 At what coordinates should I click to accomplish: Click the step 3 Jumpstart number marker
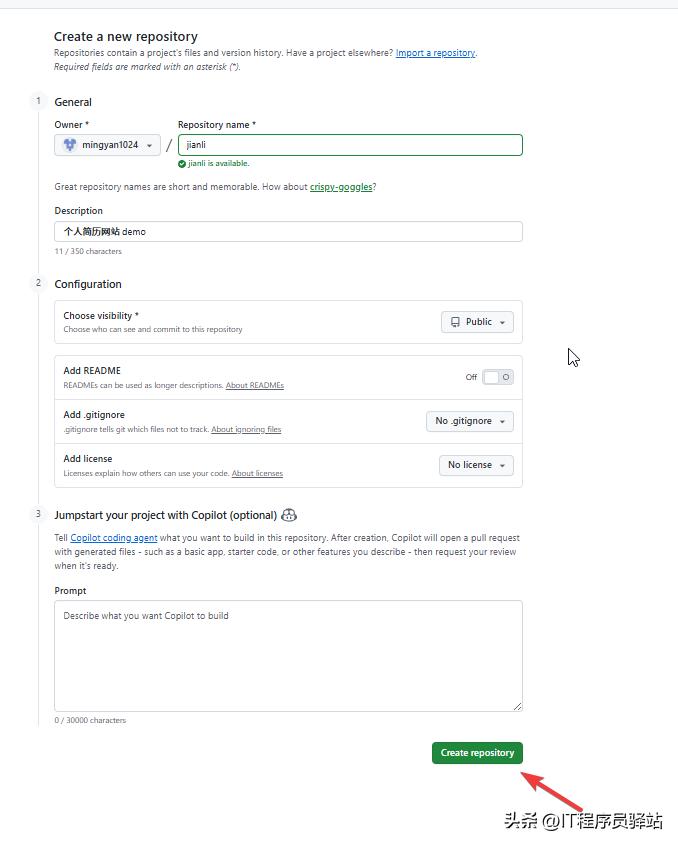click(x=38, y=514)
